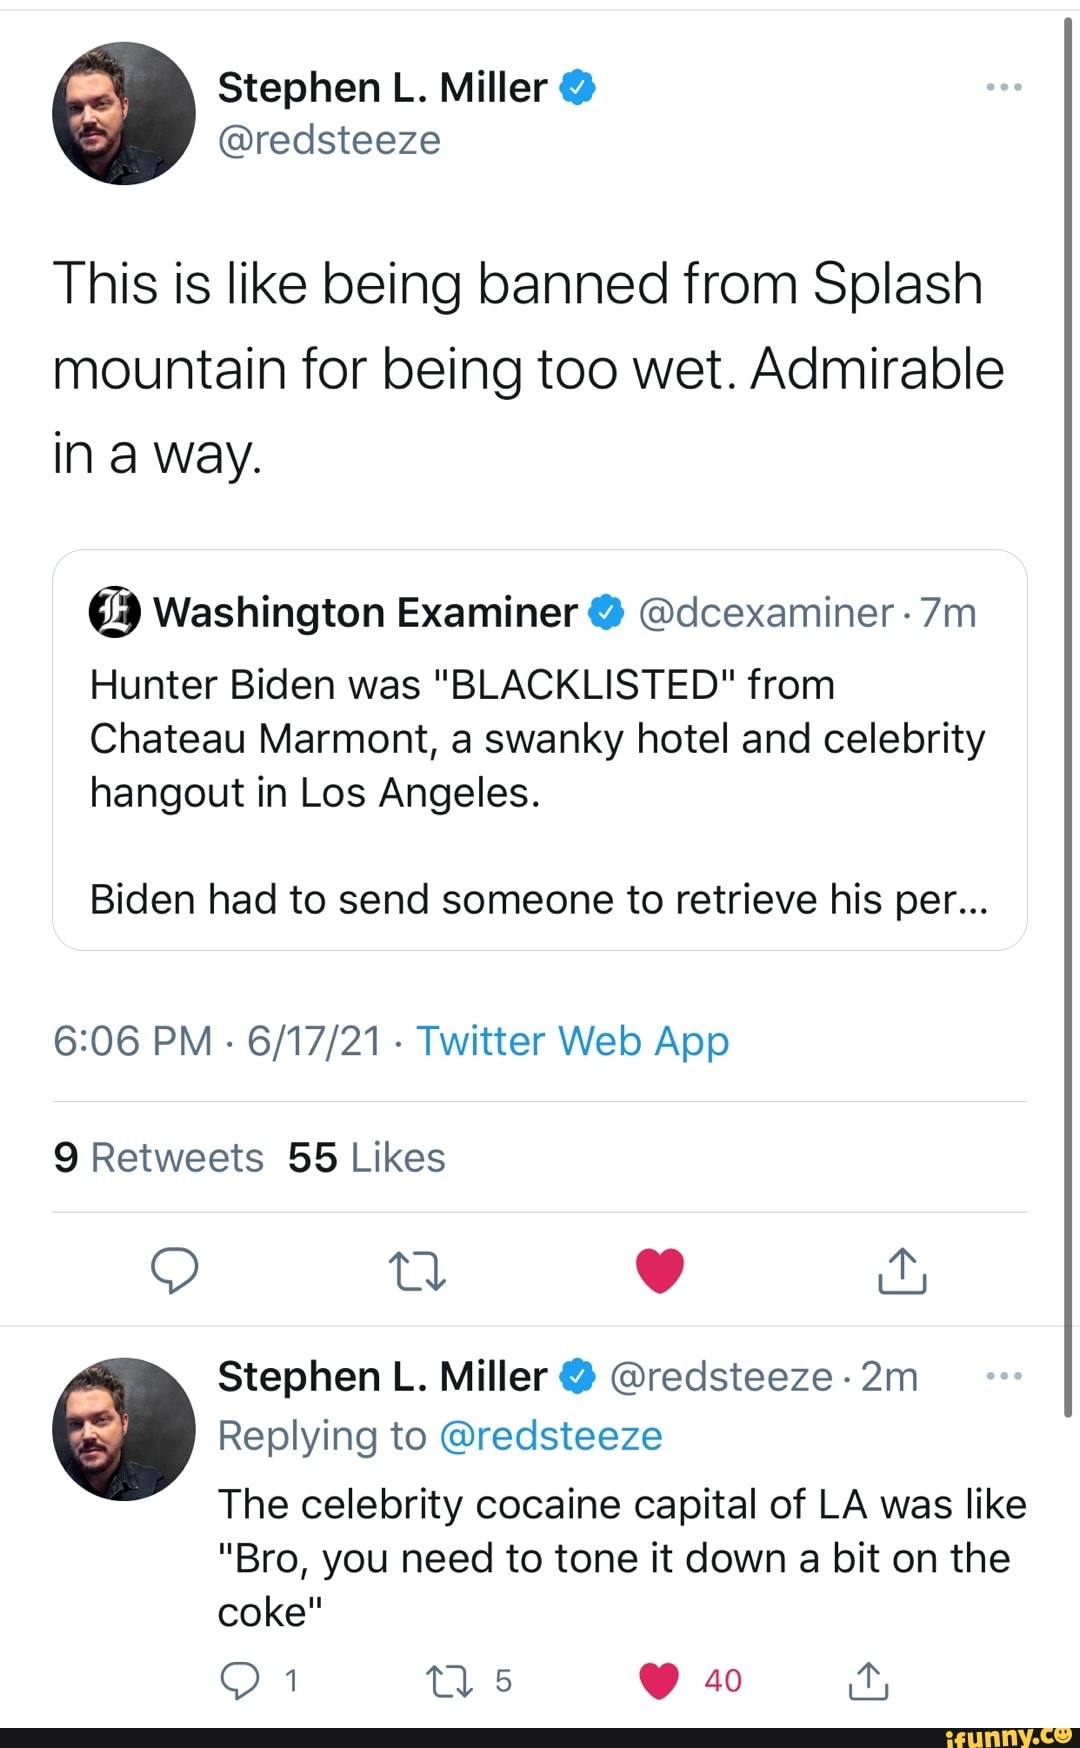The width and height of the screenshot is (1080, 1748).
Task: Click the iFunny watermark logo
Action: pos(1008,1736)
